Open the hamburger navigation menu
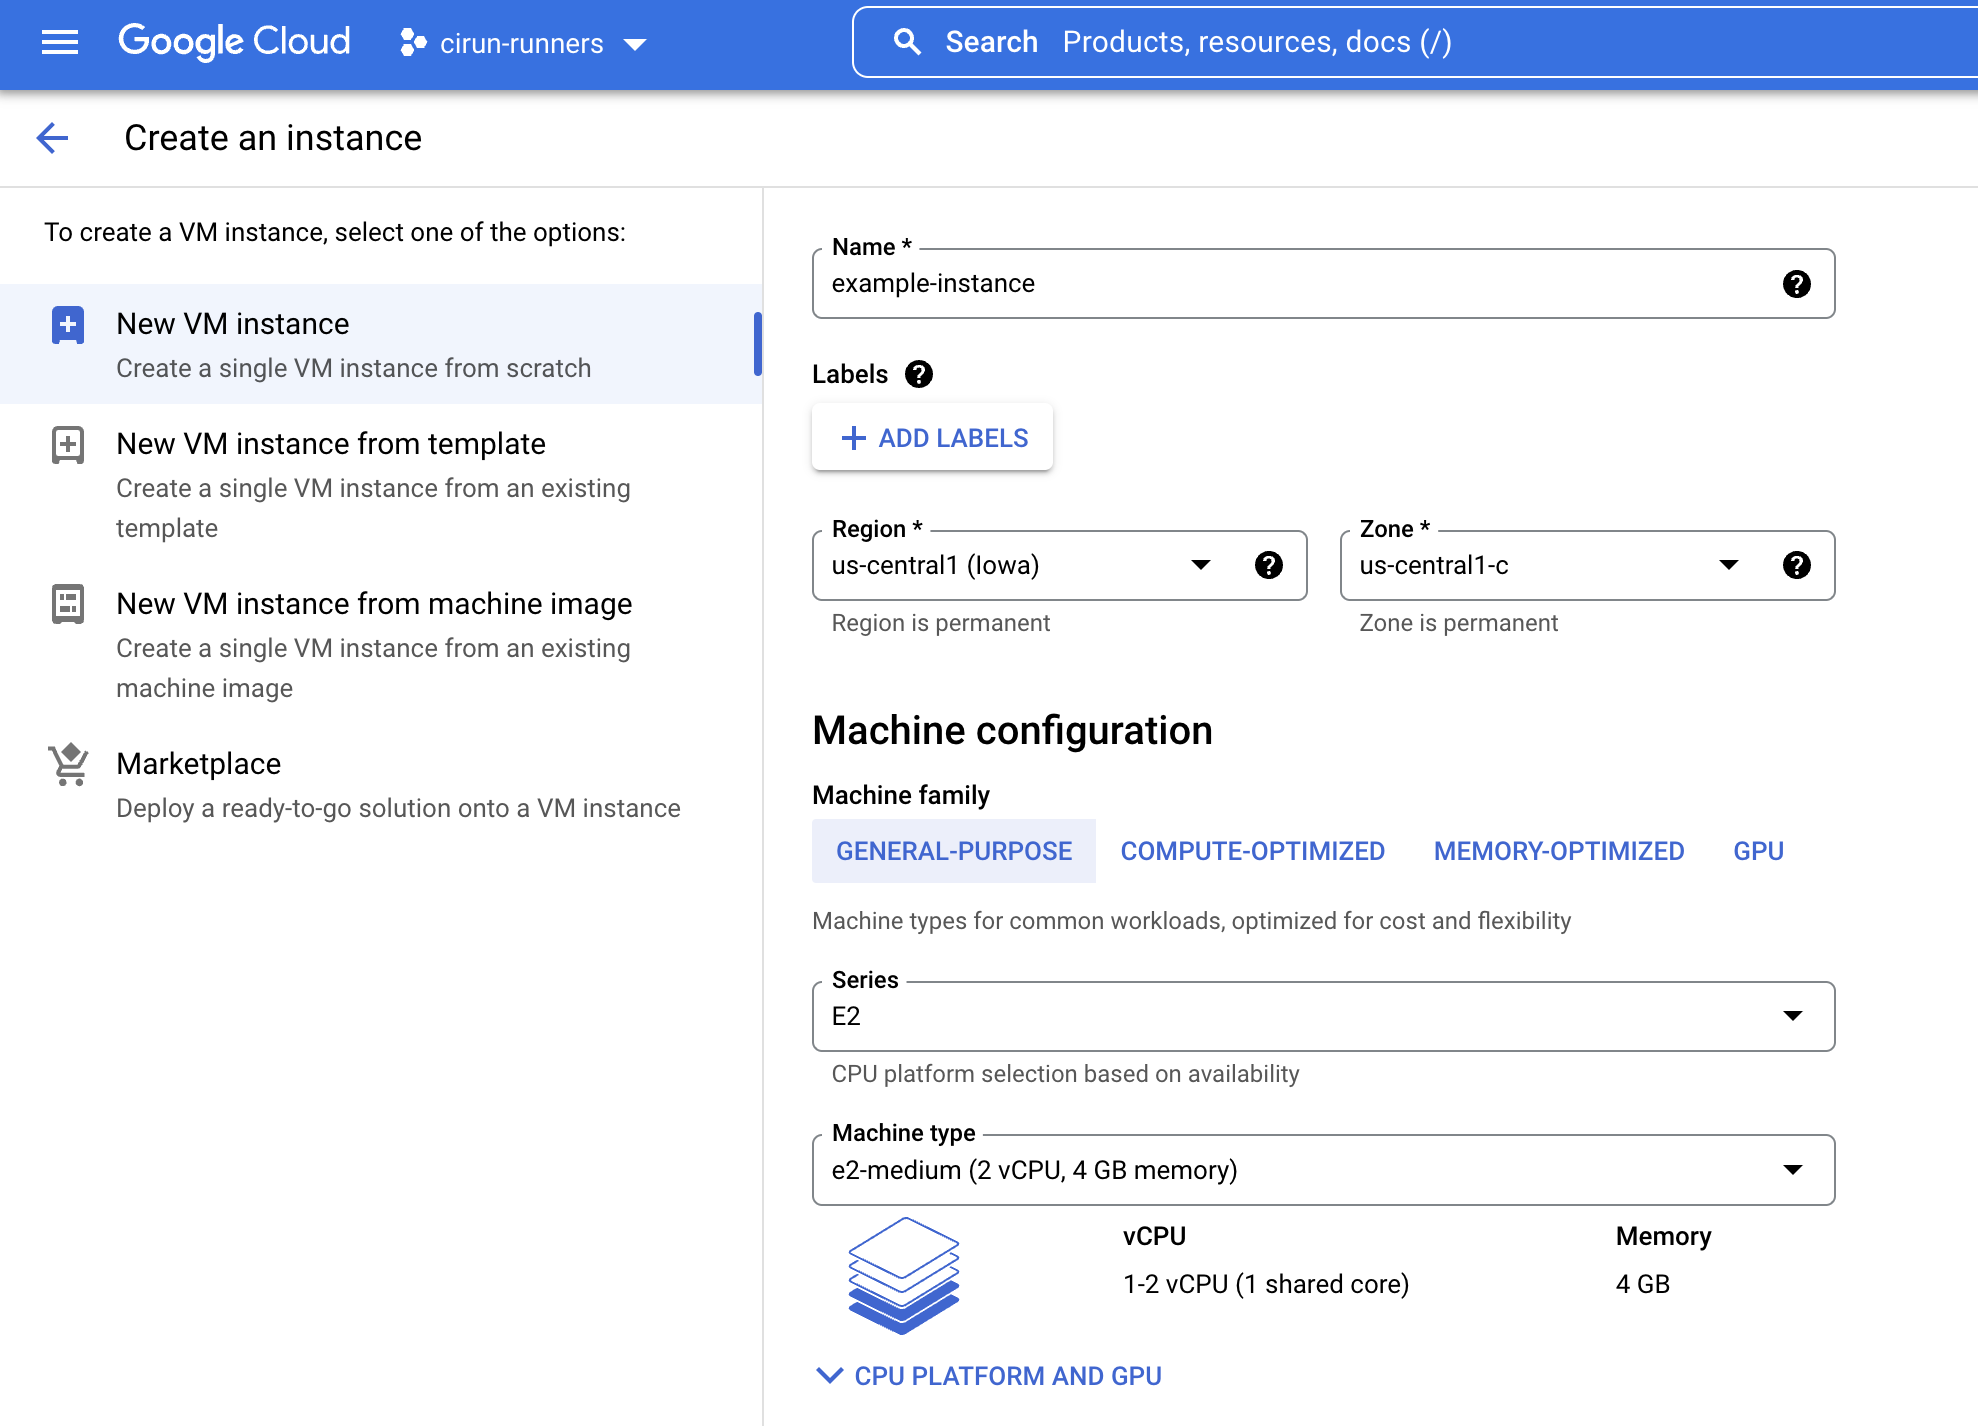This screenshot has height=1426, width=1978. pos(60,42)
